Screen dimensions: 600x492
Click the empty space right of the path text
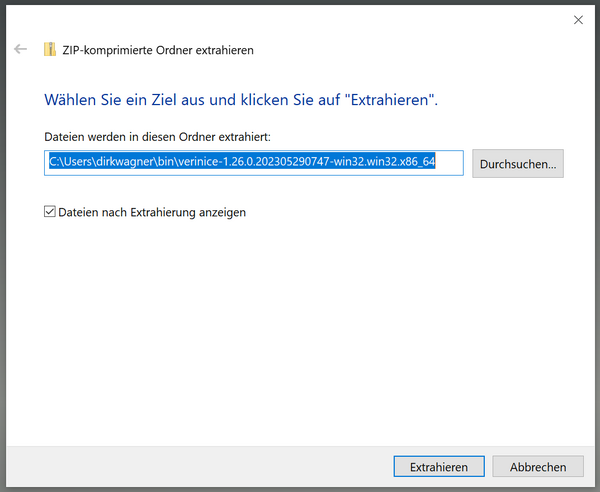pos(449,163)
